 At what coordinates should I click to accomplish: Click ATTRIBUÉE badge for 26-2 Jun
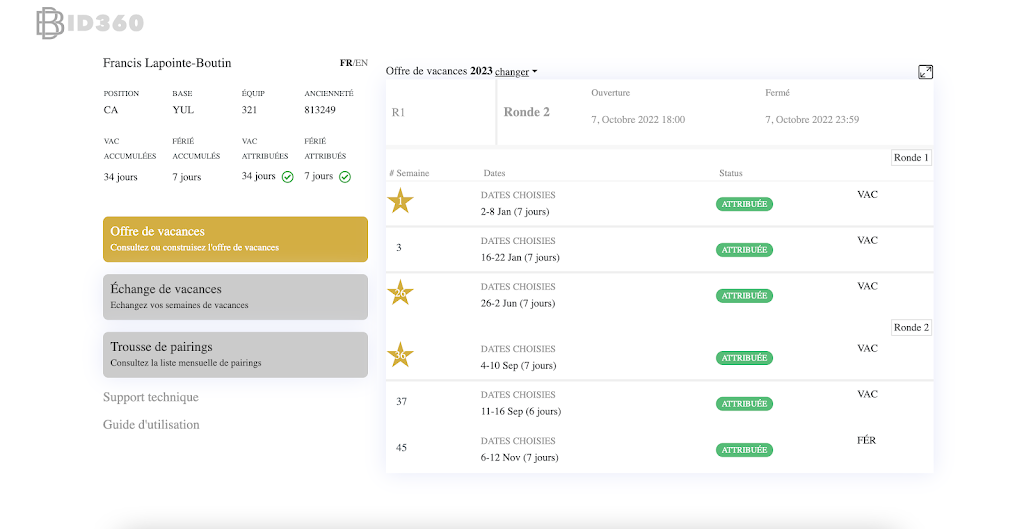coord(744,295)
